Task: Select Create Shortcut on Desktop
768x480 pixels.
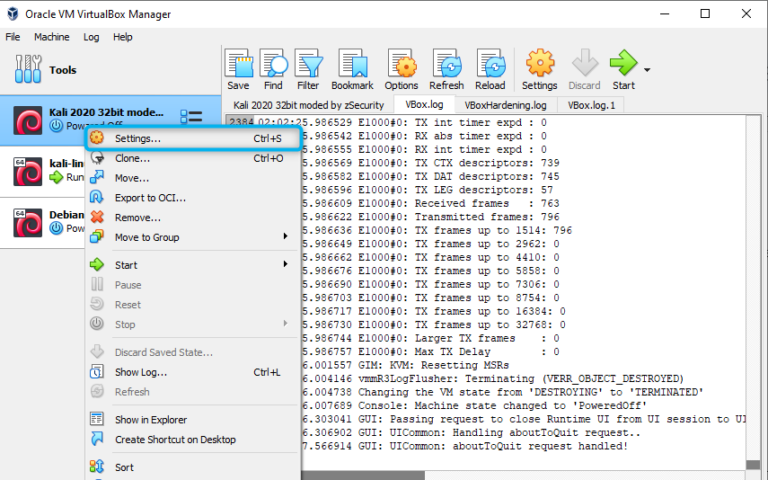Action: coord(175,439)
